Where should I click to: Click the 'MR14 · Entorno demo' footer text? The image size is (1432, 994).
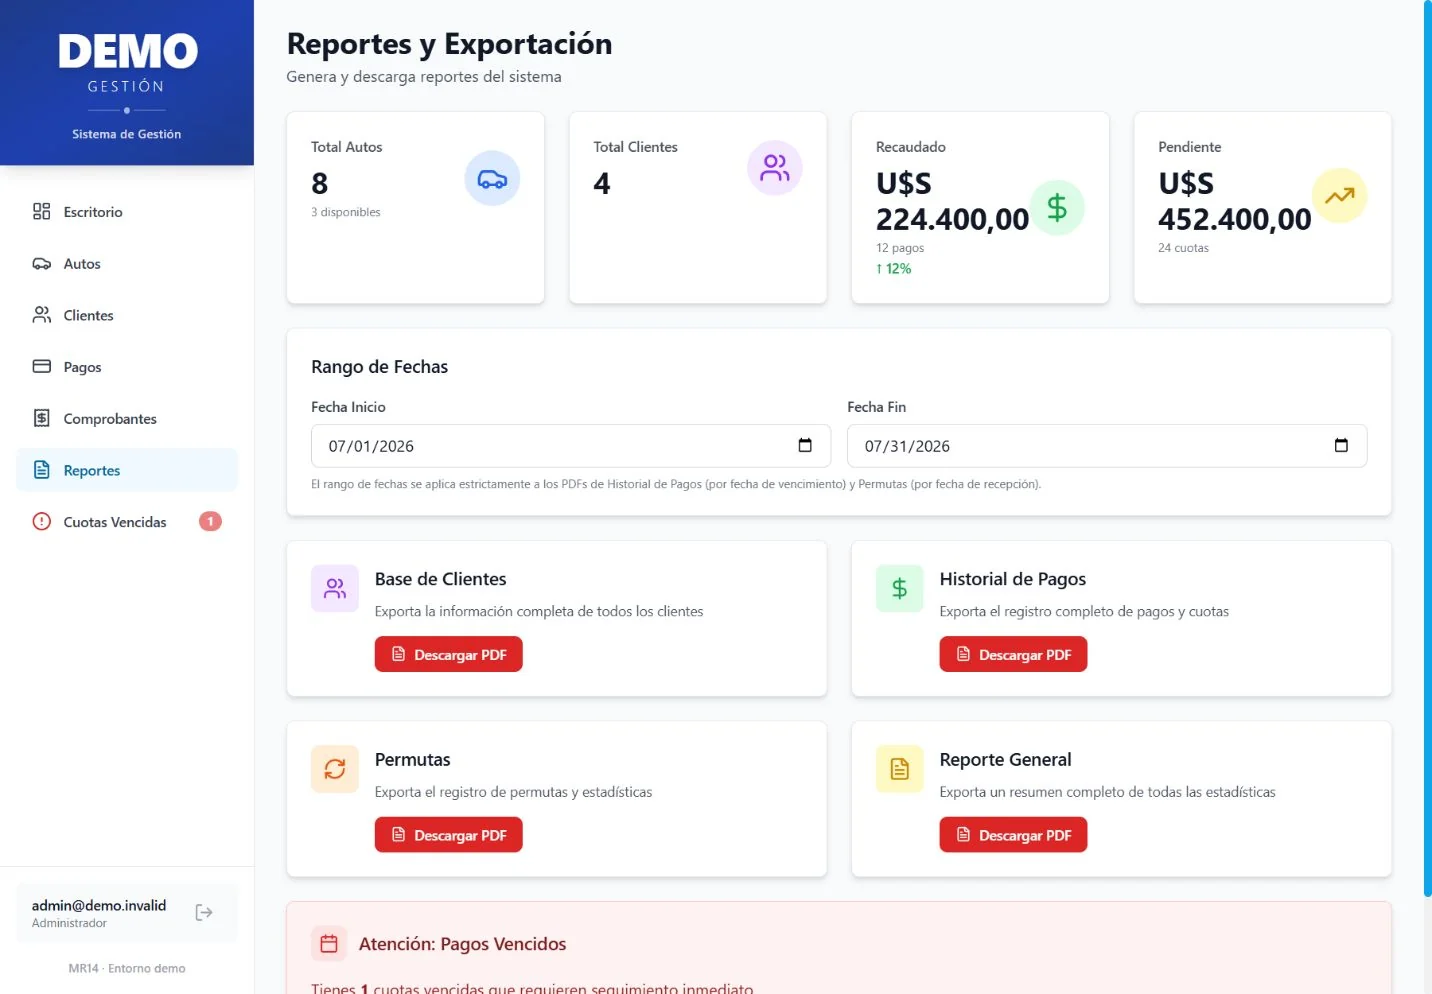pyautogui.click(x=127, y=968)
